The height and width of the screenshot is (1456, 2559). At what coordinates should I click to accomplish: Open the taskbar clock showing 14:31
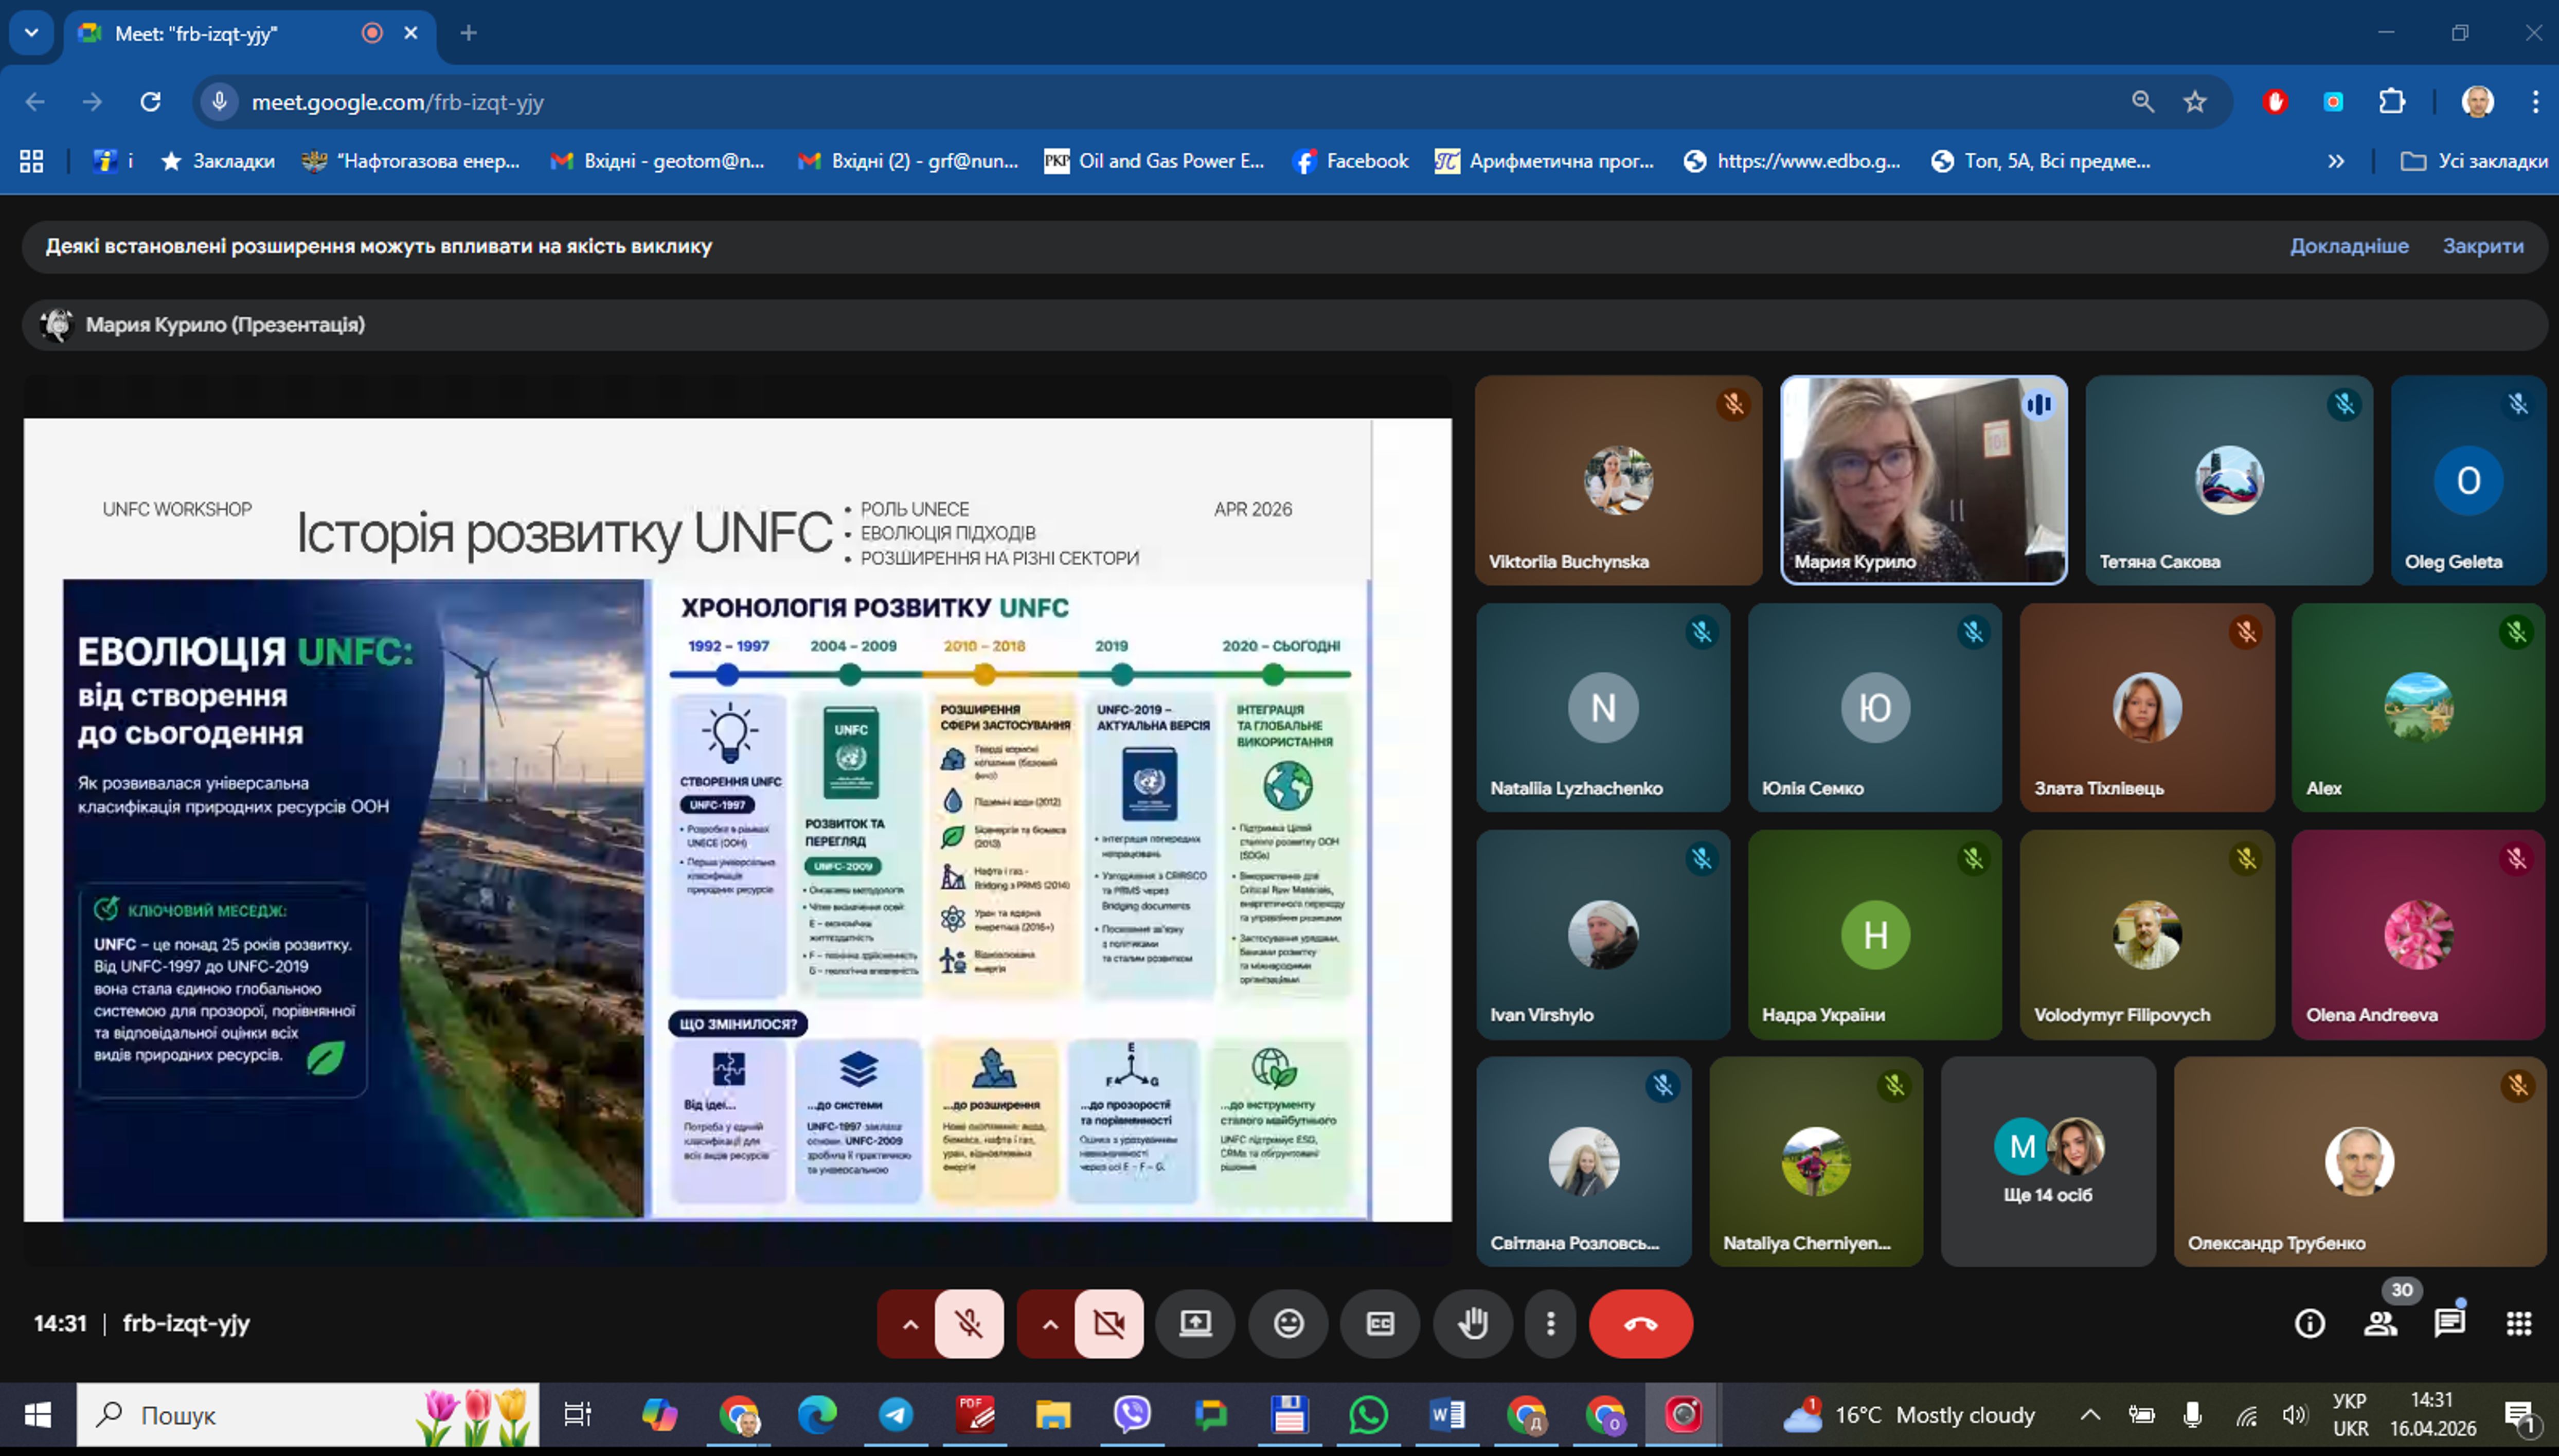[x=2432, y=1414]
